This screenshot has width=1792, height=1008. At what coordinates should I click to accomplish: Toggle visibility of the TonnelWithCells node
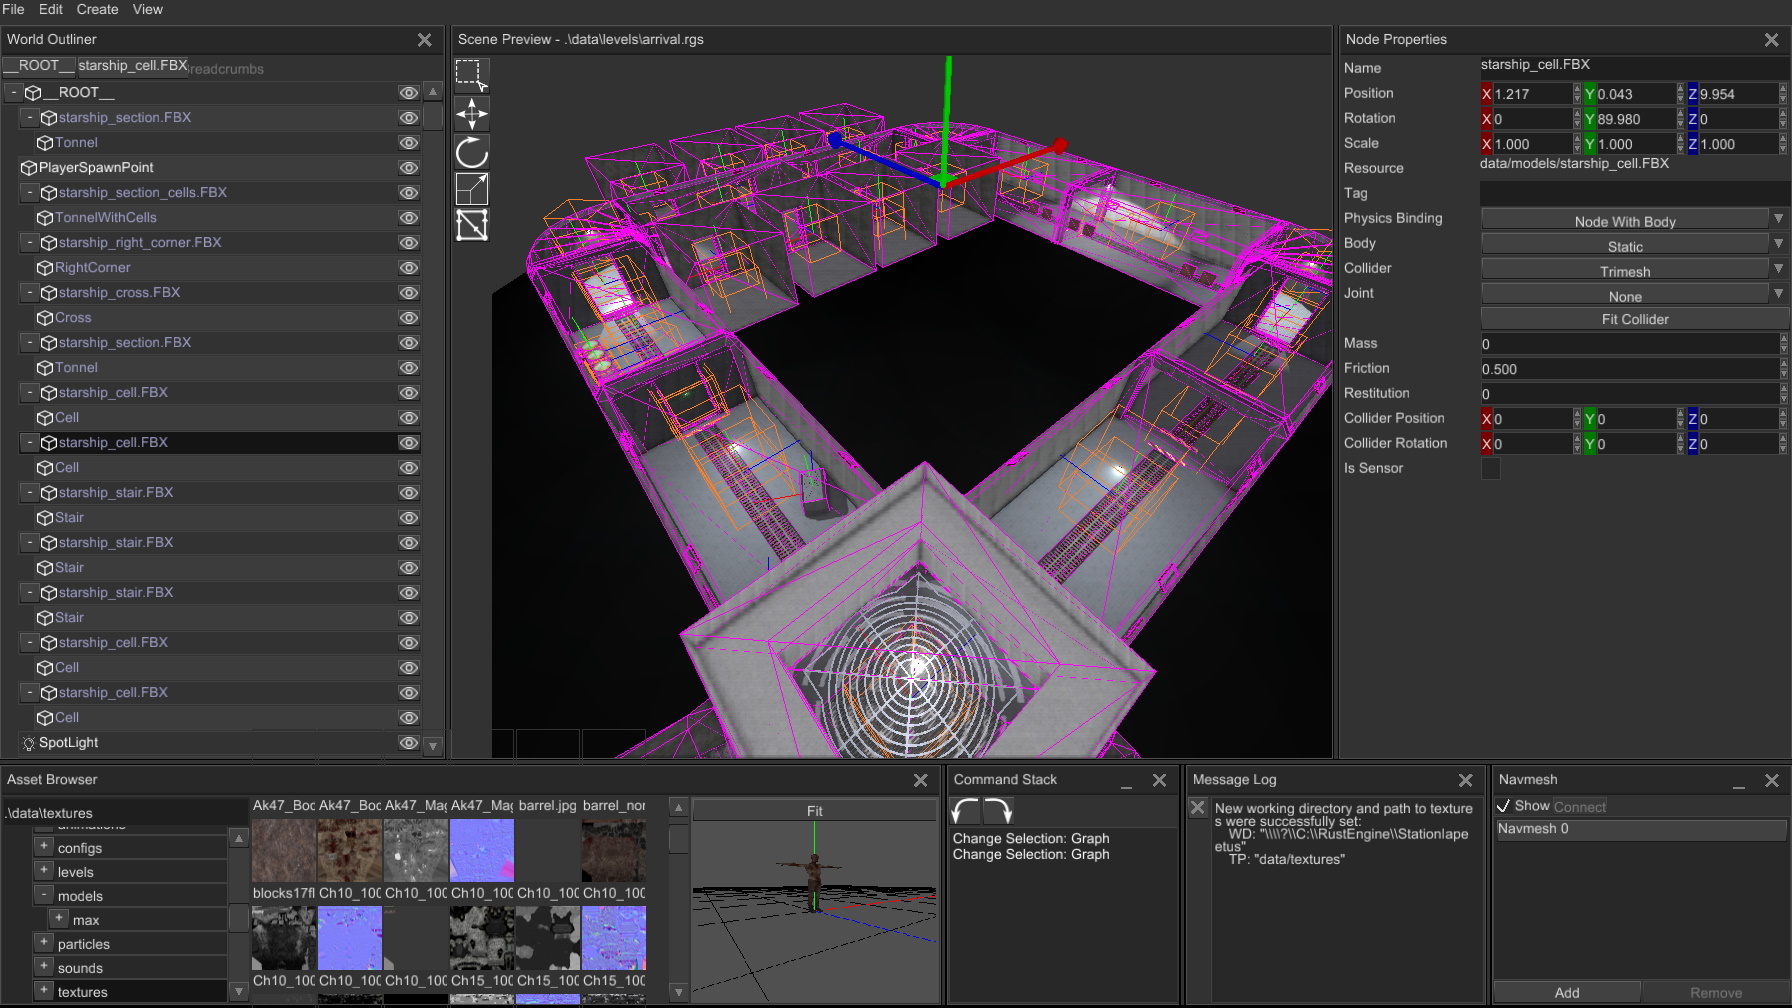(x=409, y=217)
